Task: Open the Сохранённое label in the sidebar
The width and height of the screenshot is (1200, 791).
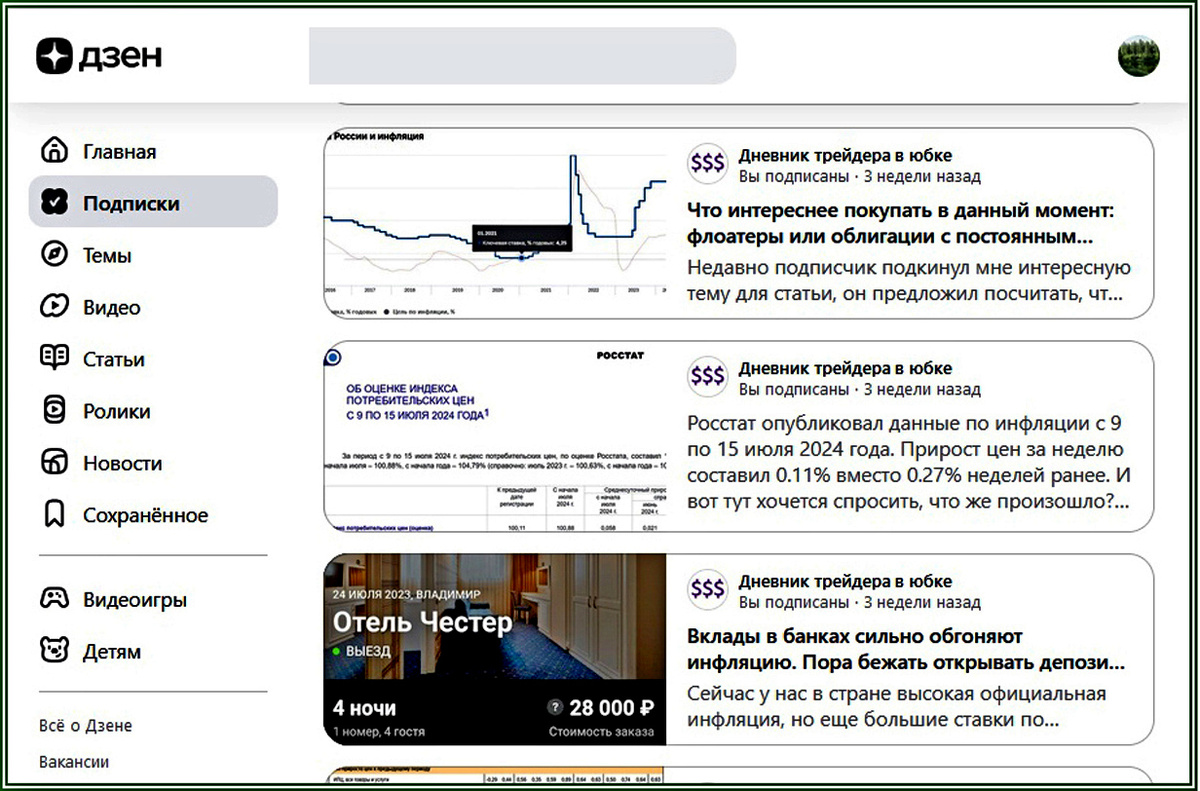Action: 145,516
